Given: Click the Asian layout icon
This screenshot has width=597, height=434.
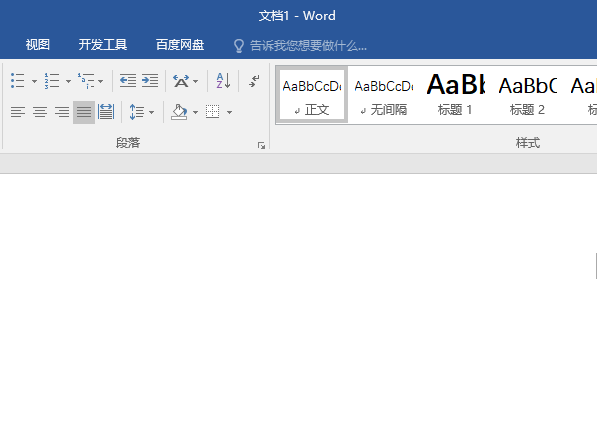Looking at the screenshot, I should coord(181,81).
